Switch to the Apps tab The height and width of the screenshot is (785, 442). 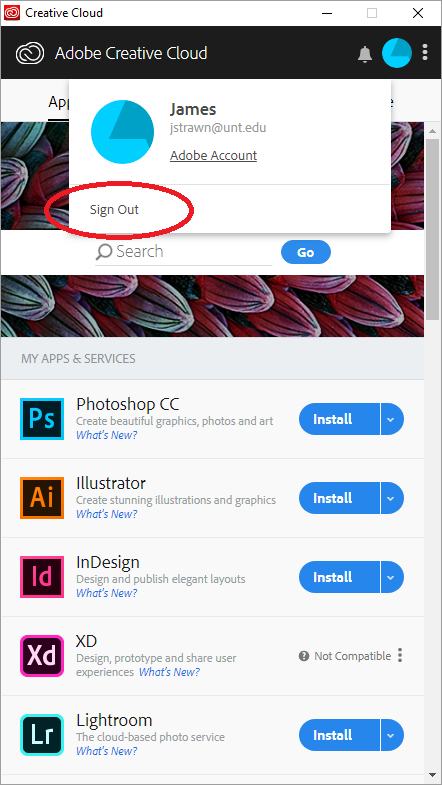(x=59, y=102)
